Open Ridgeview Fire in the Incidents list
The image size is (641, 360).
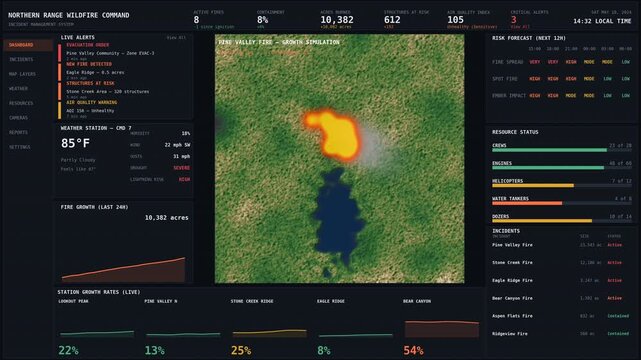point(510,334)
